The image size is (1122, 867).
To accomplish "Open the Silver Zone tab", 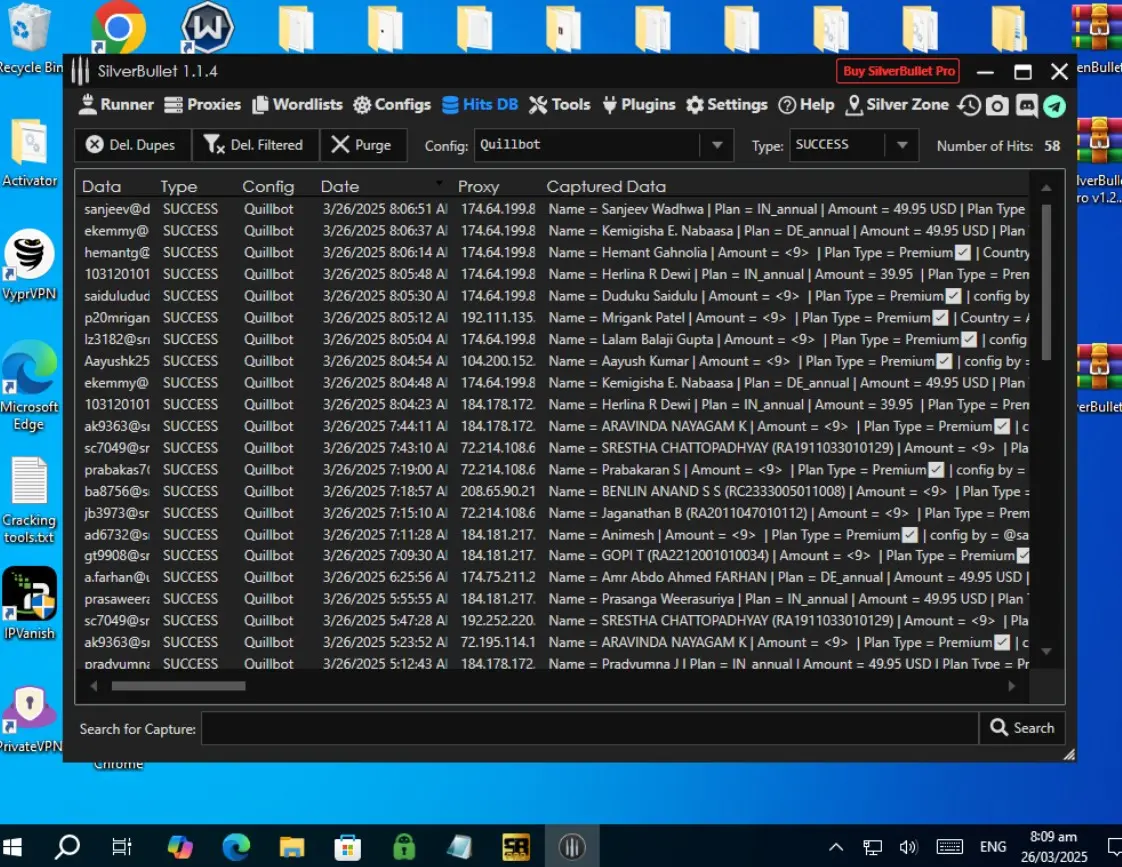I will click(897, 104).
